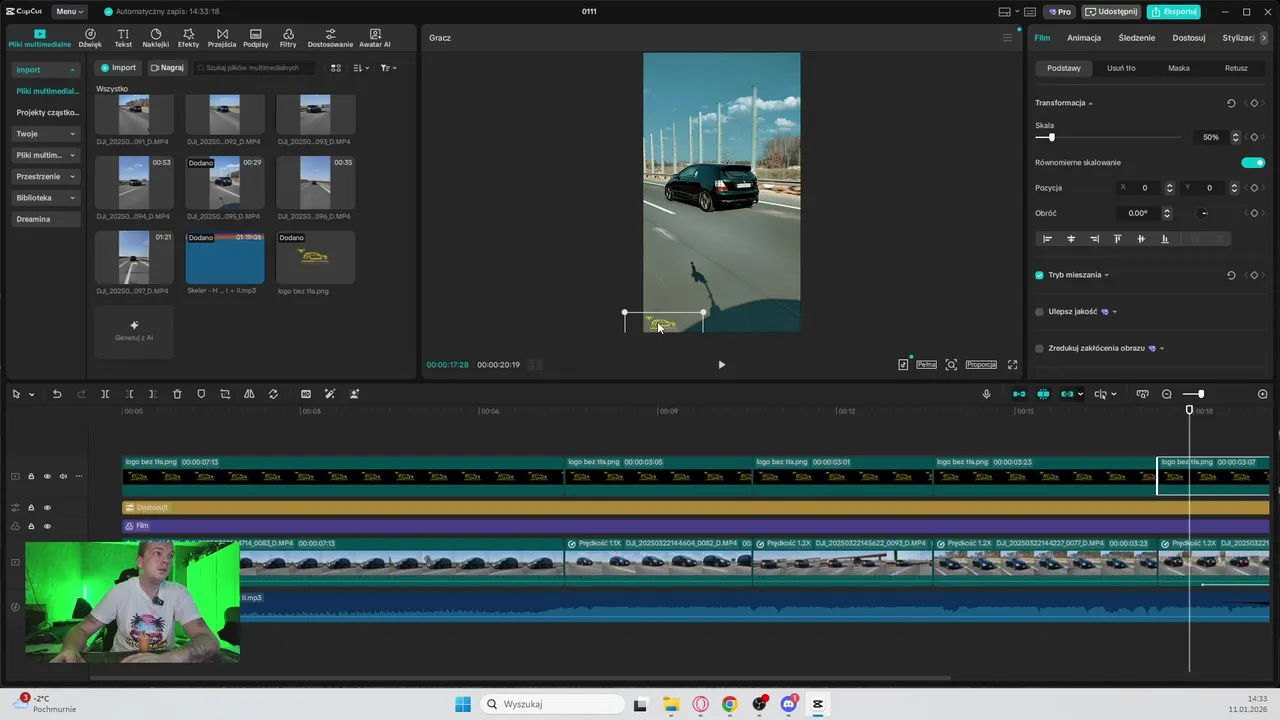Click the Skala slider handle

point(1051,137)
